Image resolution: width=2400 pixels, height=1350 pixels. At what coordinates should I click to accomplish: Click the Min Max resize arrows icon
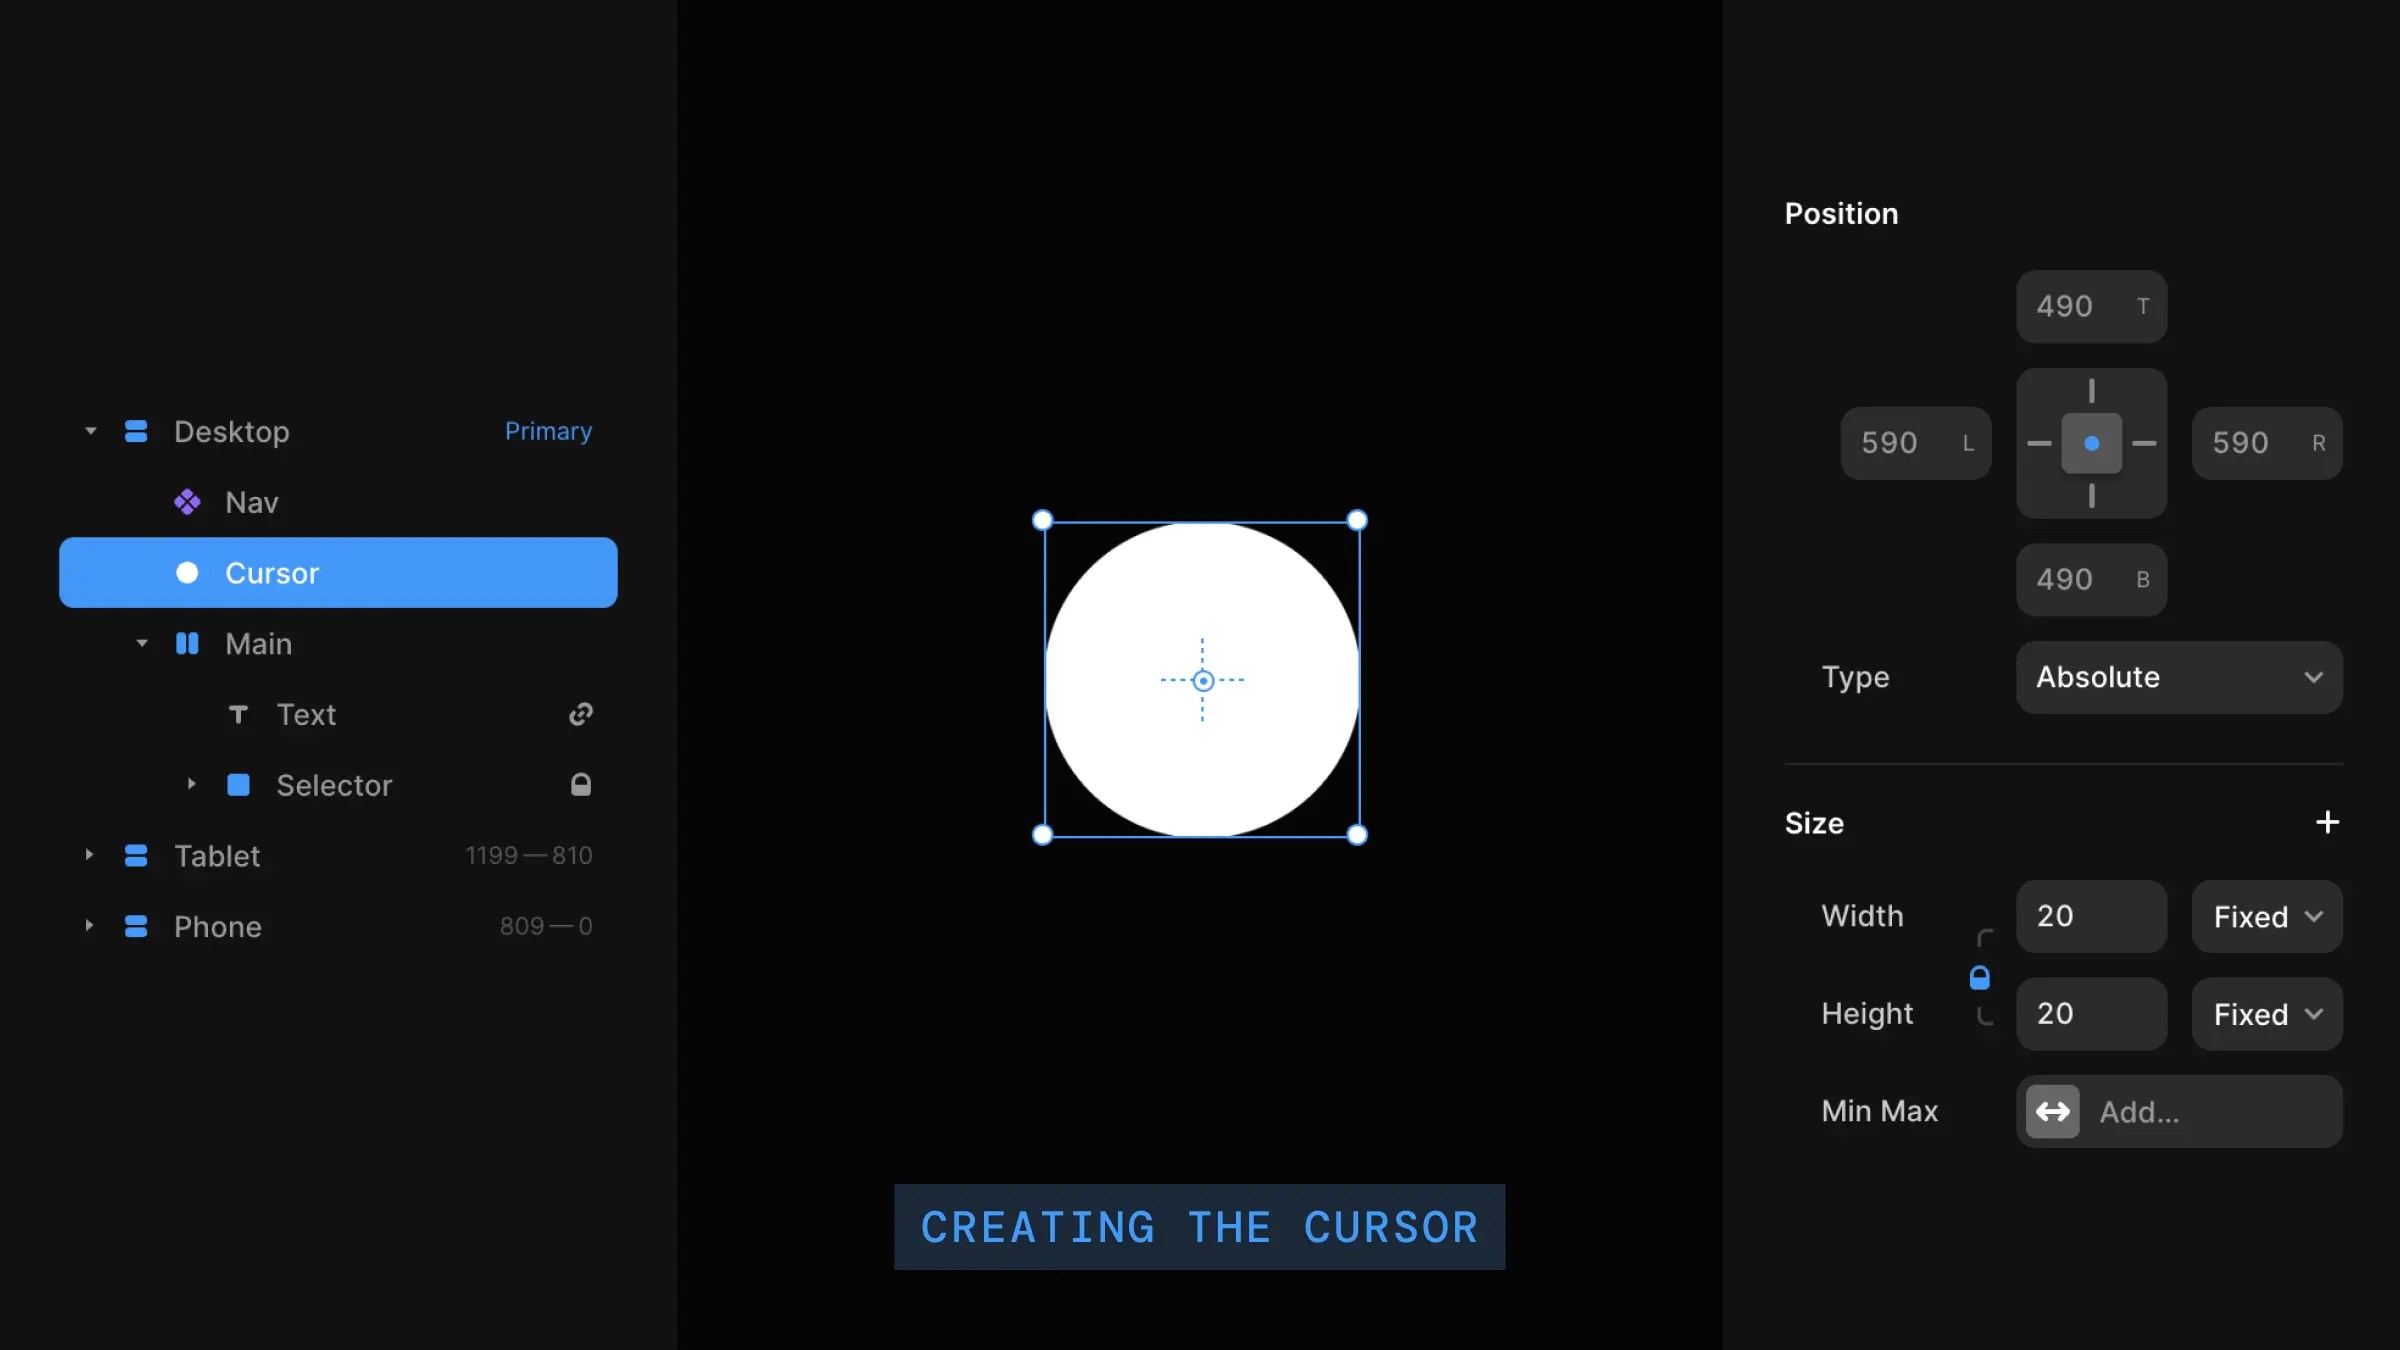point(2052,1111)
